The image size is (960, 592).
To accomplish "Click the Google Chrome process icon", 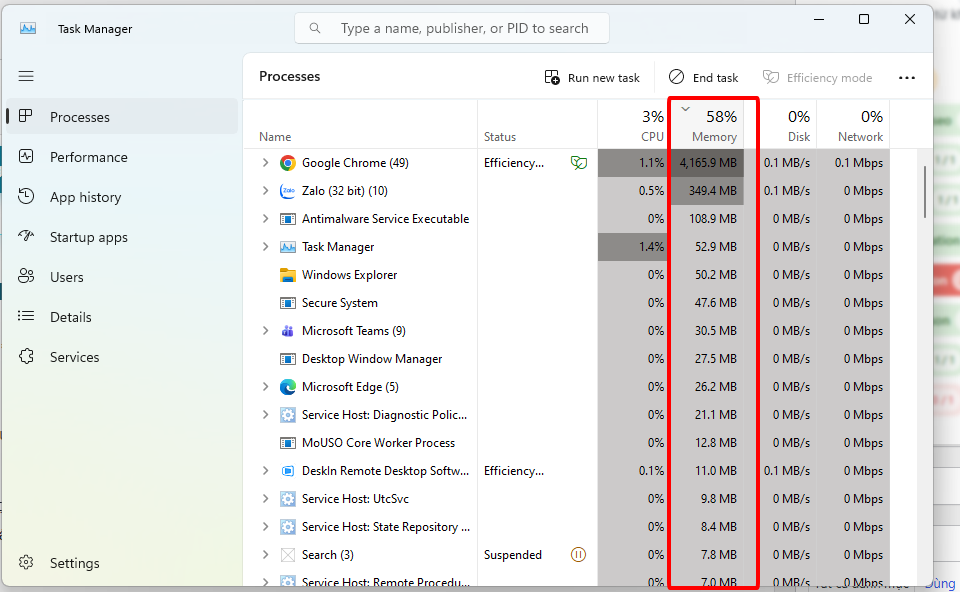I will 288,163.
